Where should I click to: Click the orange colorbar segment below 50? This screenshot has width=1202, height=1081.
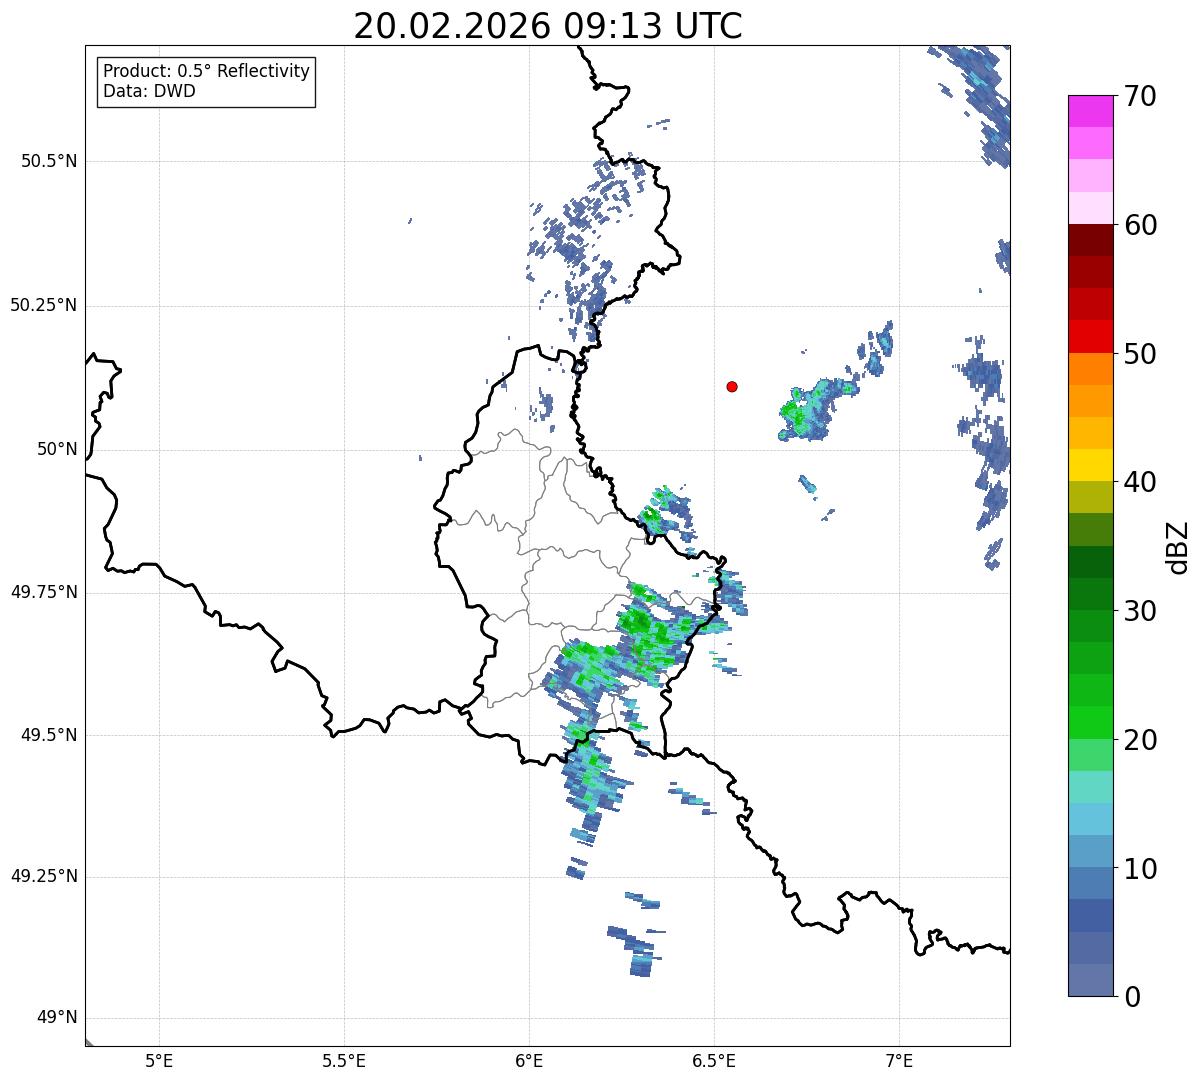(x=1091, y=369)
